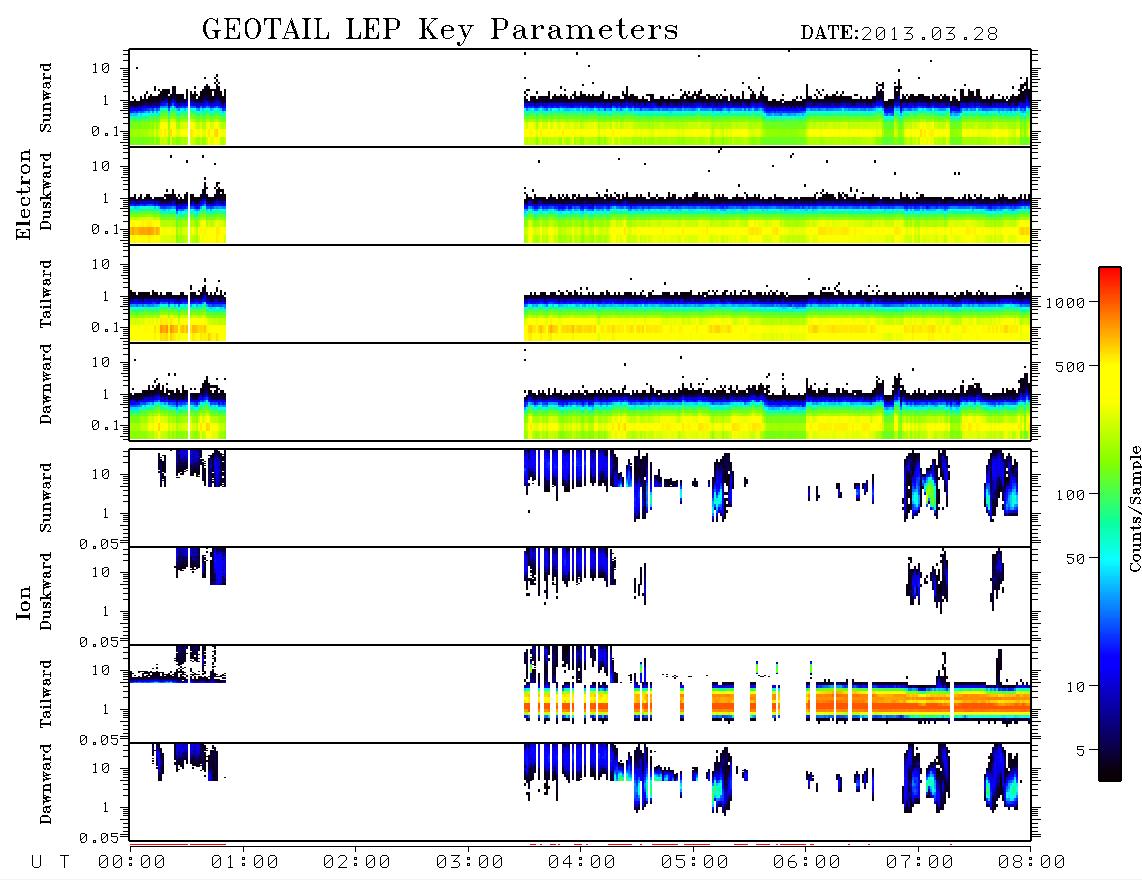Click the '1000' color bar tick
Image resolution: width=1142 pixels, height=880 pixels.
point(1065,303)
